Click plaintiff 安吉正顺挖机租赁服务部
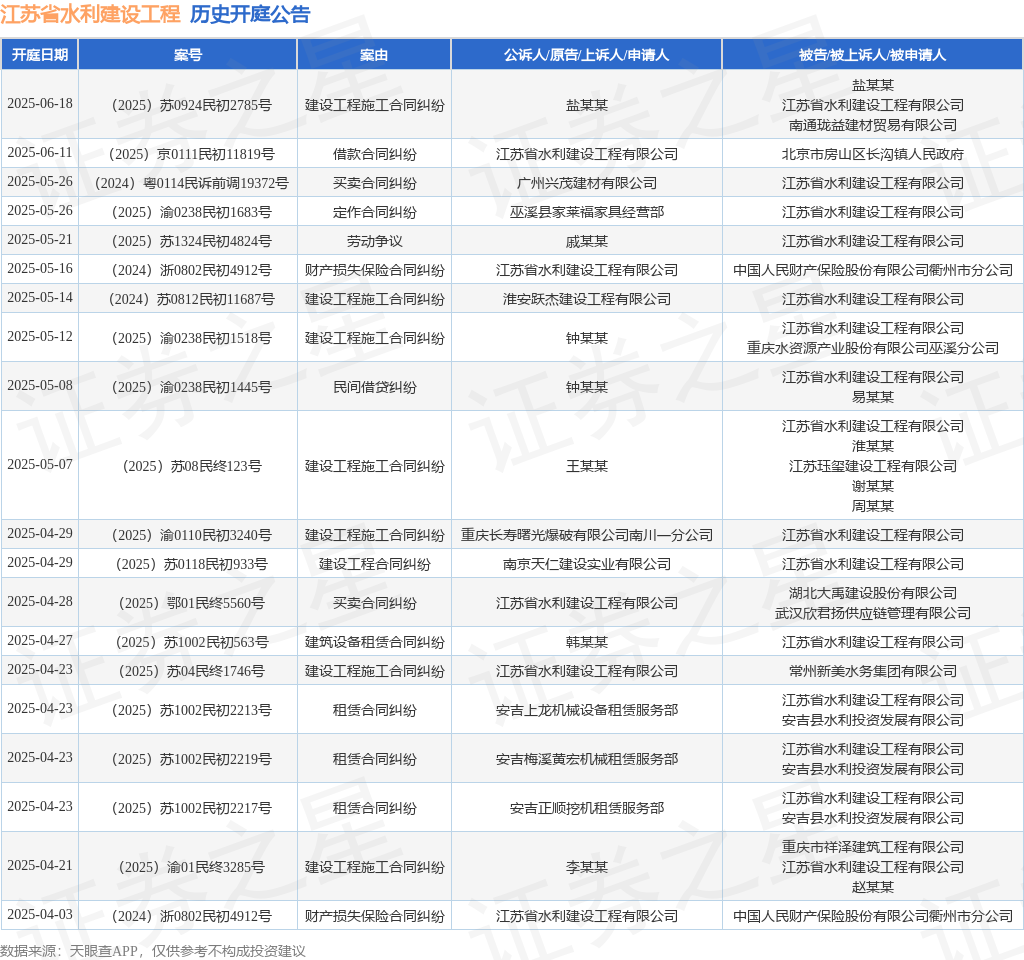The image size is (1024, 960). tap(586, 808)
